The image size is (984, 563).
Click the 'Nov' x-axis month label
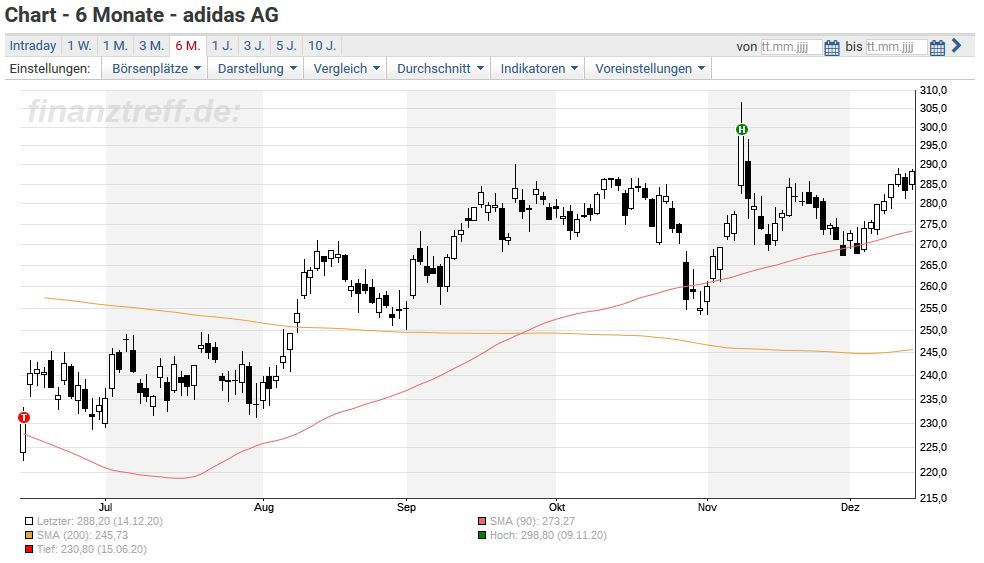tap(707, 507)
